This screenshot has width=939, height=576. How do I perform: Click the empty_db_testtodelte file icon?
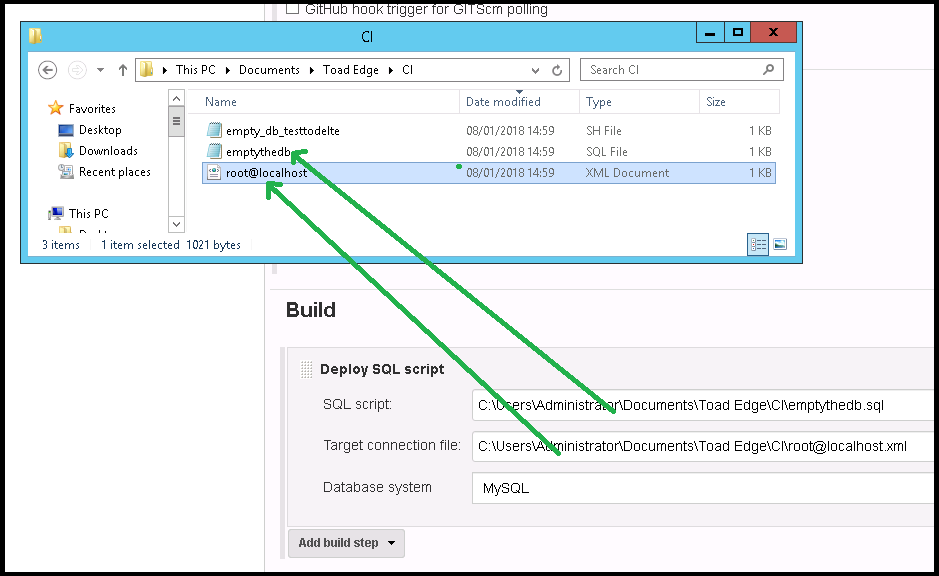coord(214,130)
